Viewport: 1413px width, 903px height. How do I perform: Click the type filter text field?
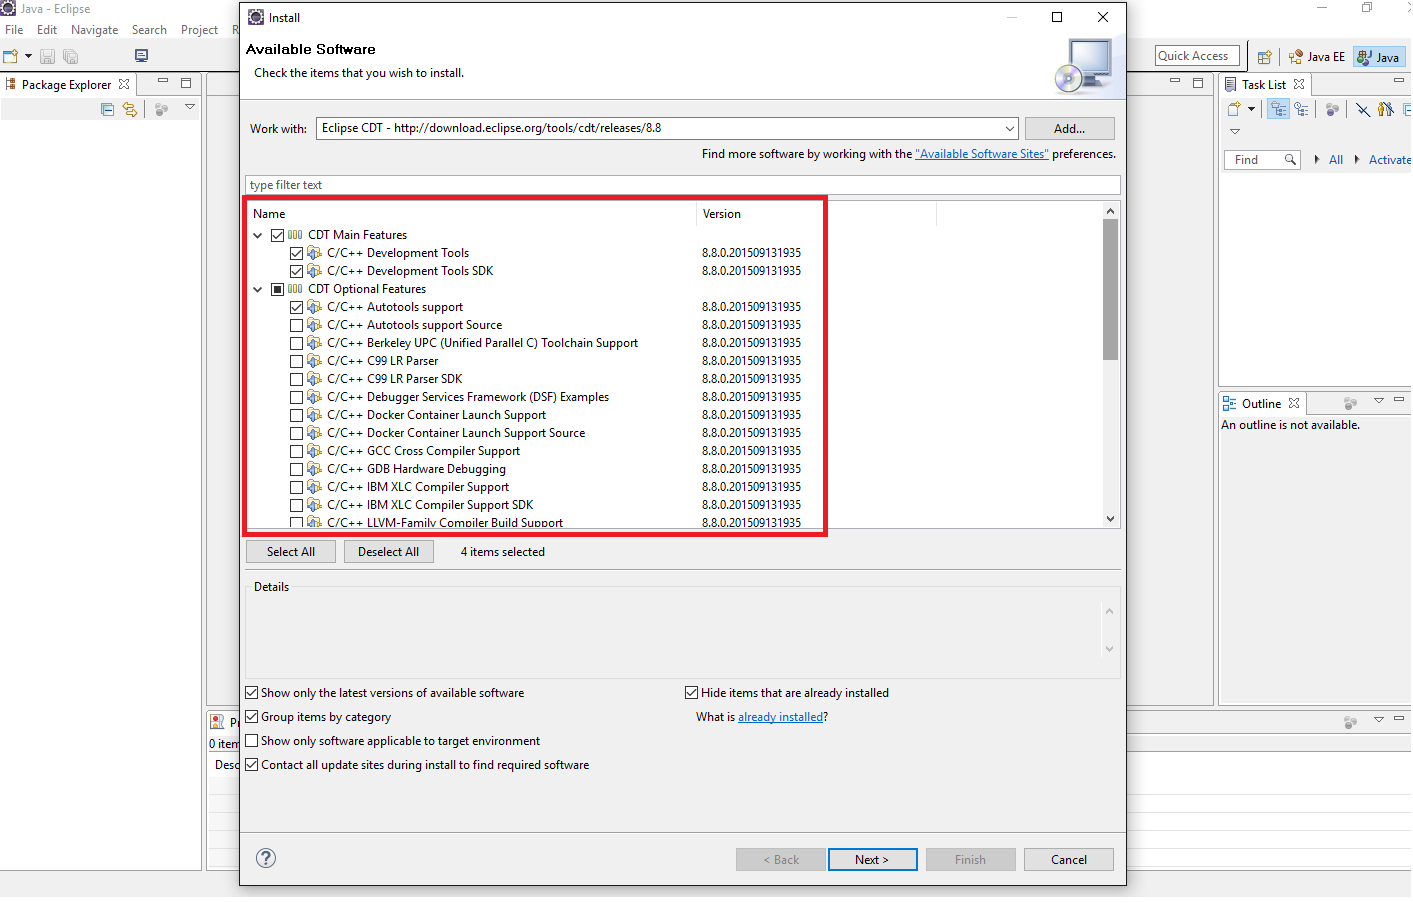(683, 185)
